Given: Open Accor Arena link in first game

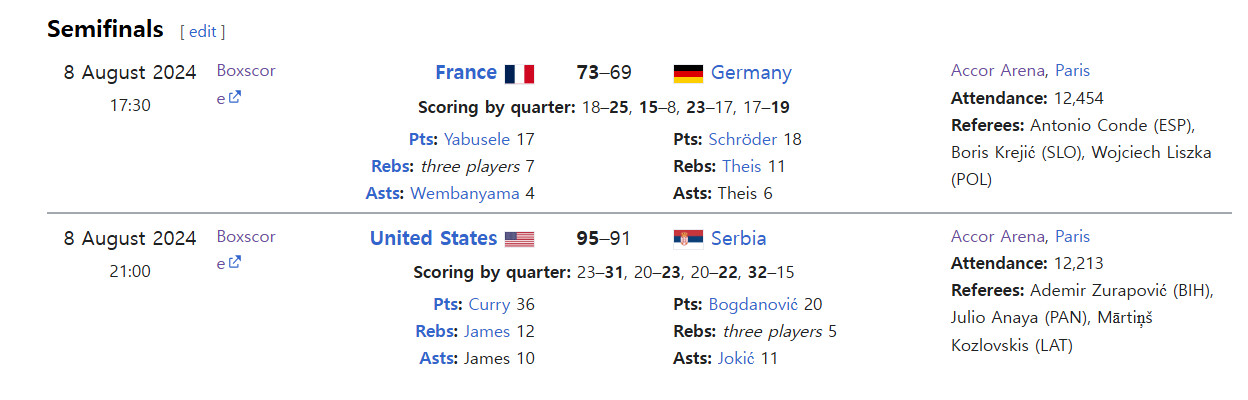Looking at the screenshot, I should [998, 71].
